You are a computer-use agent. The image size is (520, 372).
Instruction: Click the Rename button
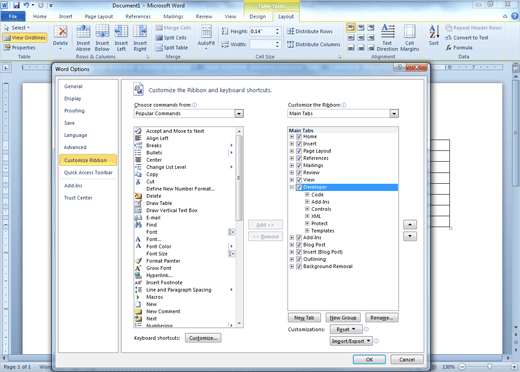click(382, 318)
